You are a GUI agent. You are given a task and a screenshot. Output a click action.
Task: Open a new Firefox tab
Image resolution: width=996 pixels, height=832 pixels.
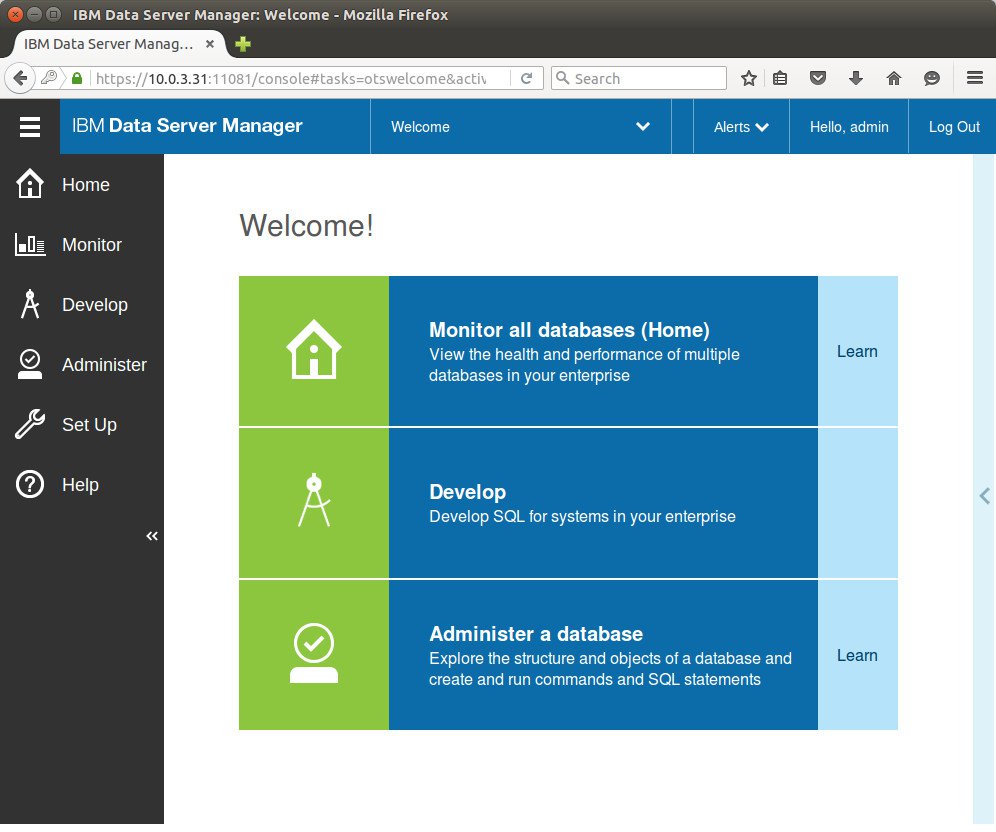click(243, 44)
